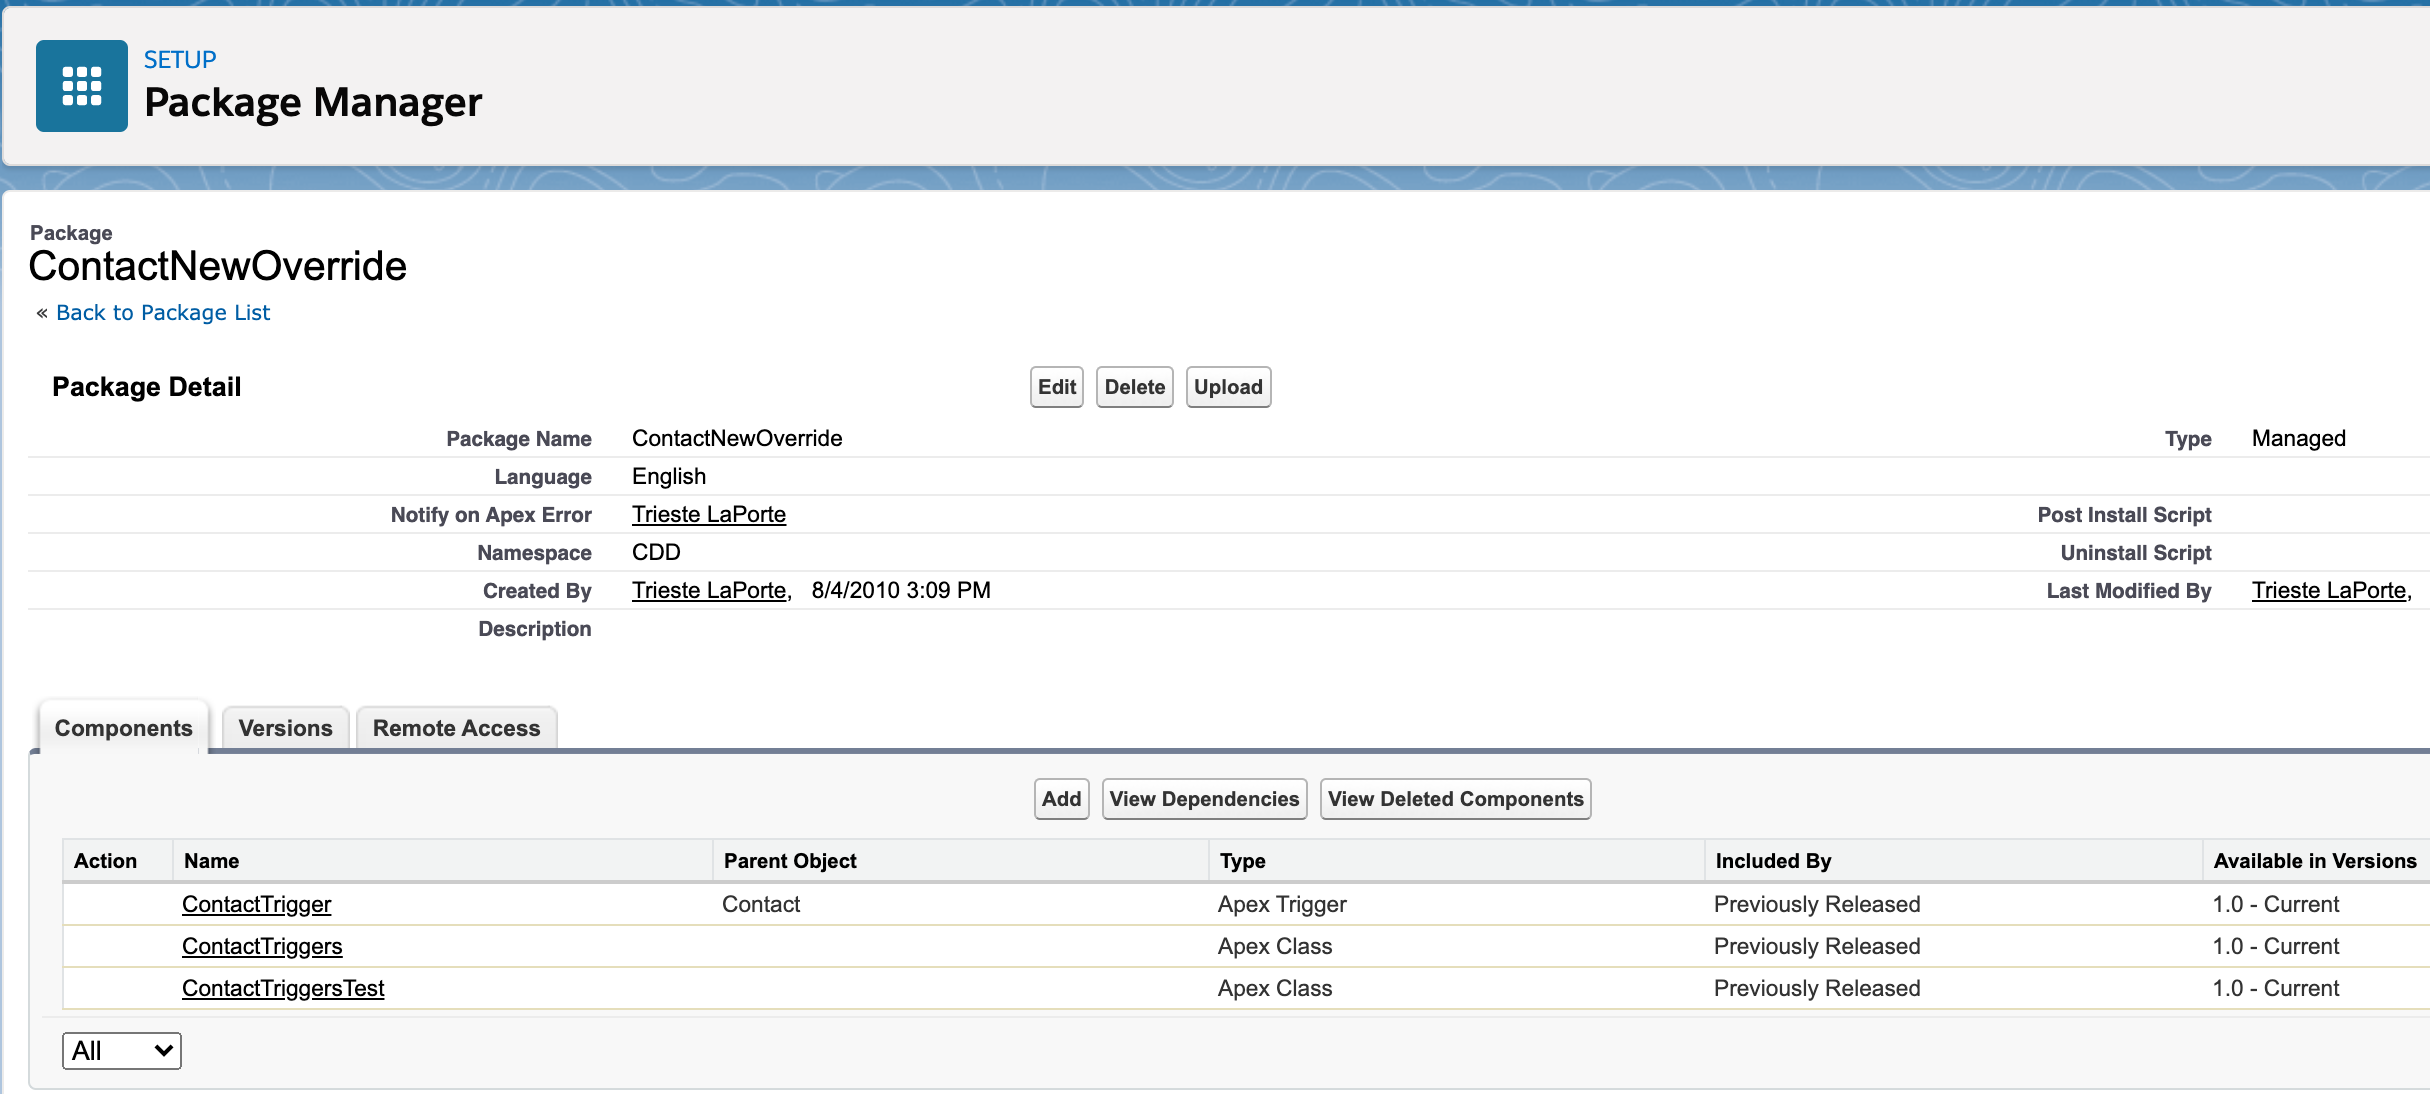Go back to Package List
This screenshot has height=1094, width=2430.
[x=163, y=313]
